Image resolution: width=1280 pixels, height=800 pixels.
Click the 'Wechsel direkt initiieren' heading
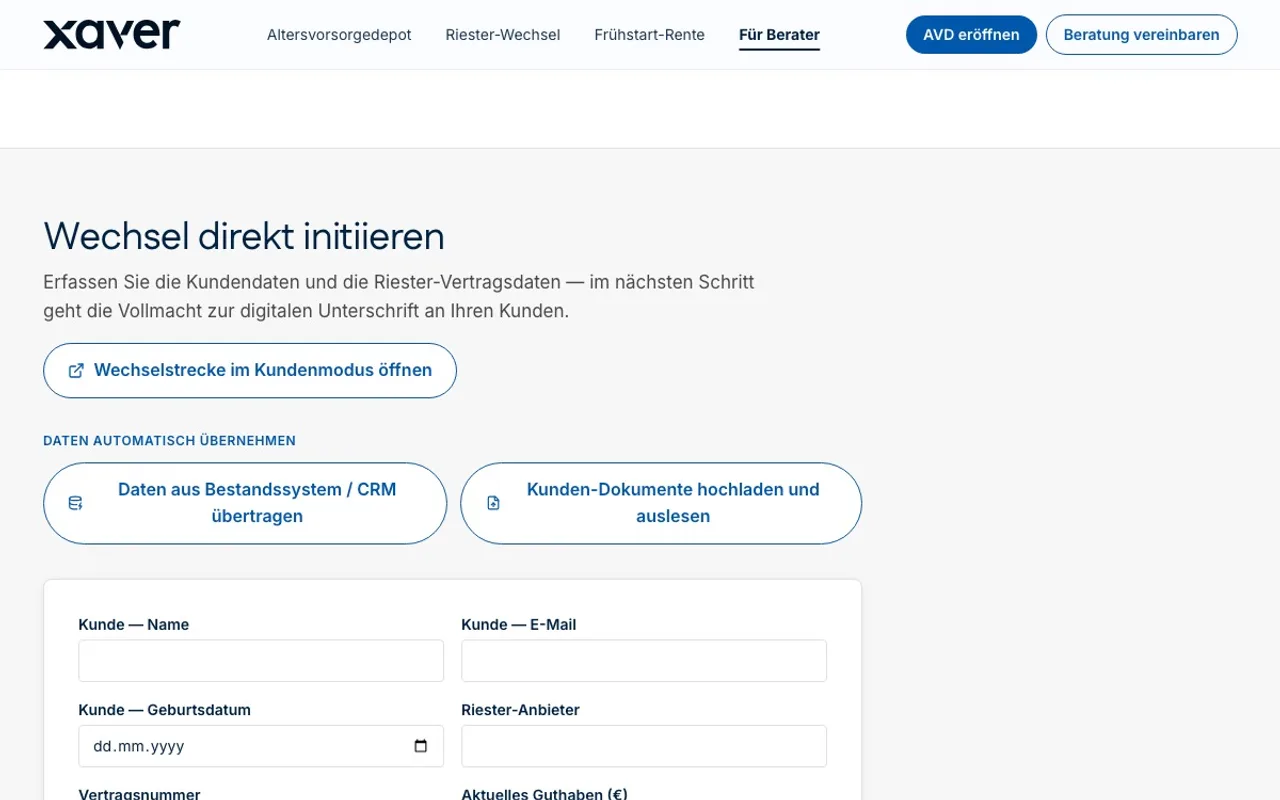pyautogui.click(x=244, y=236)
